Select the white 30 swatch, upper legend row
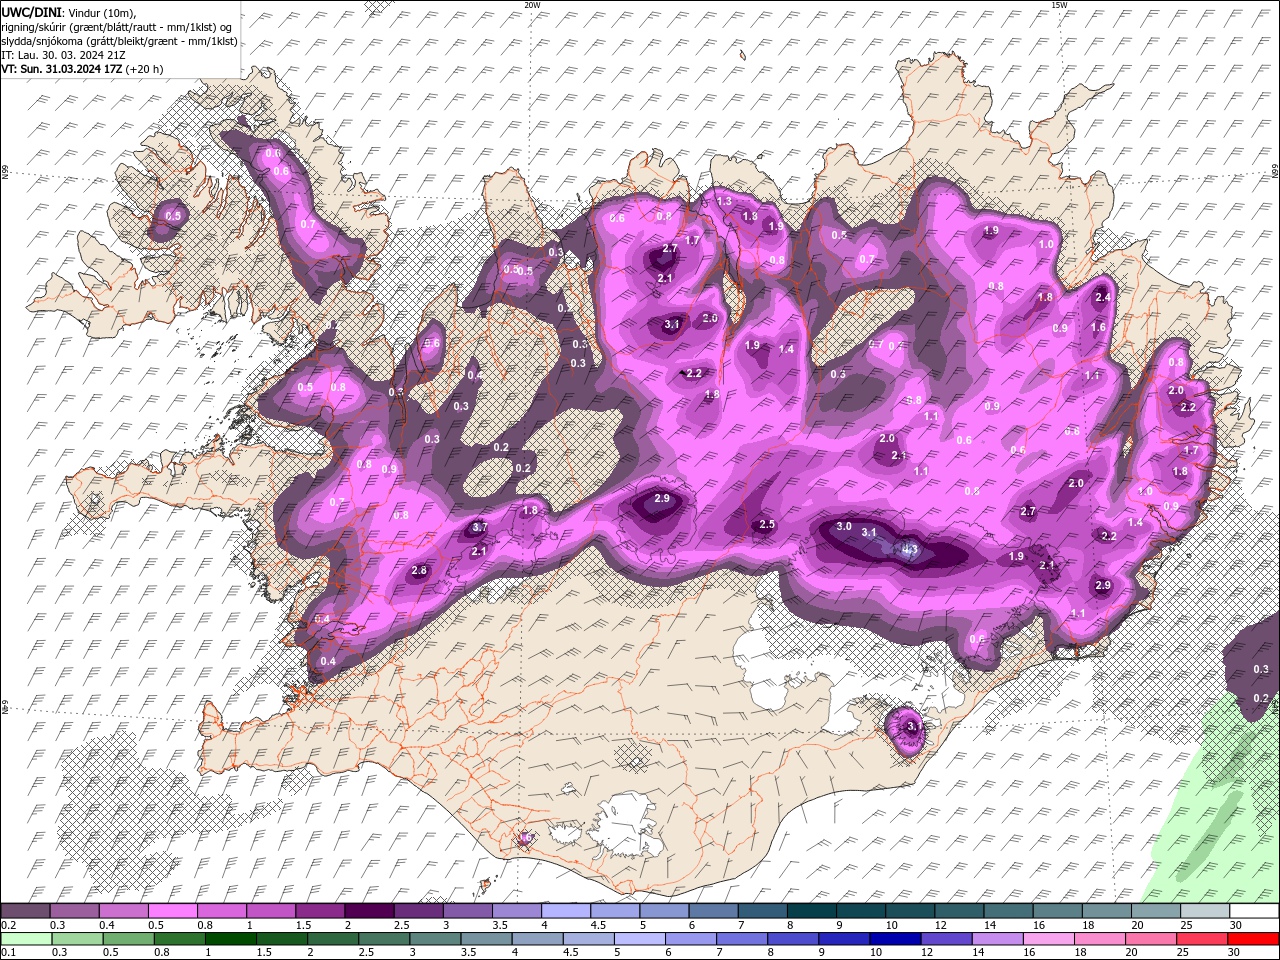 click(1254, 911)
